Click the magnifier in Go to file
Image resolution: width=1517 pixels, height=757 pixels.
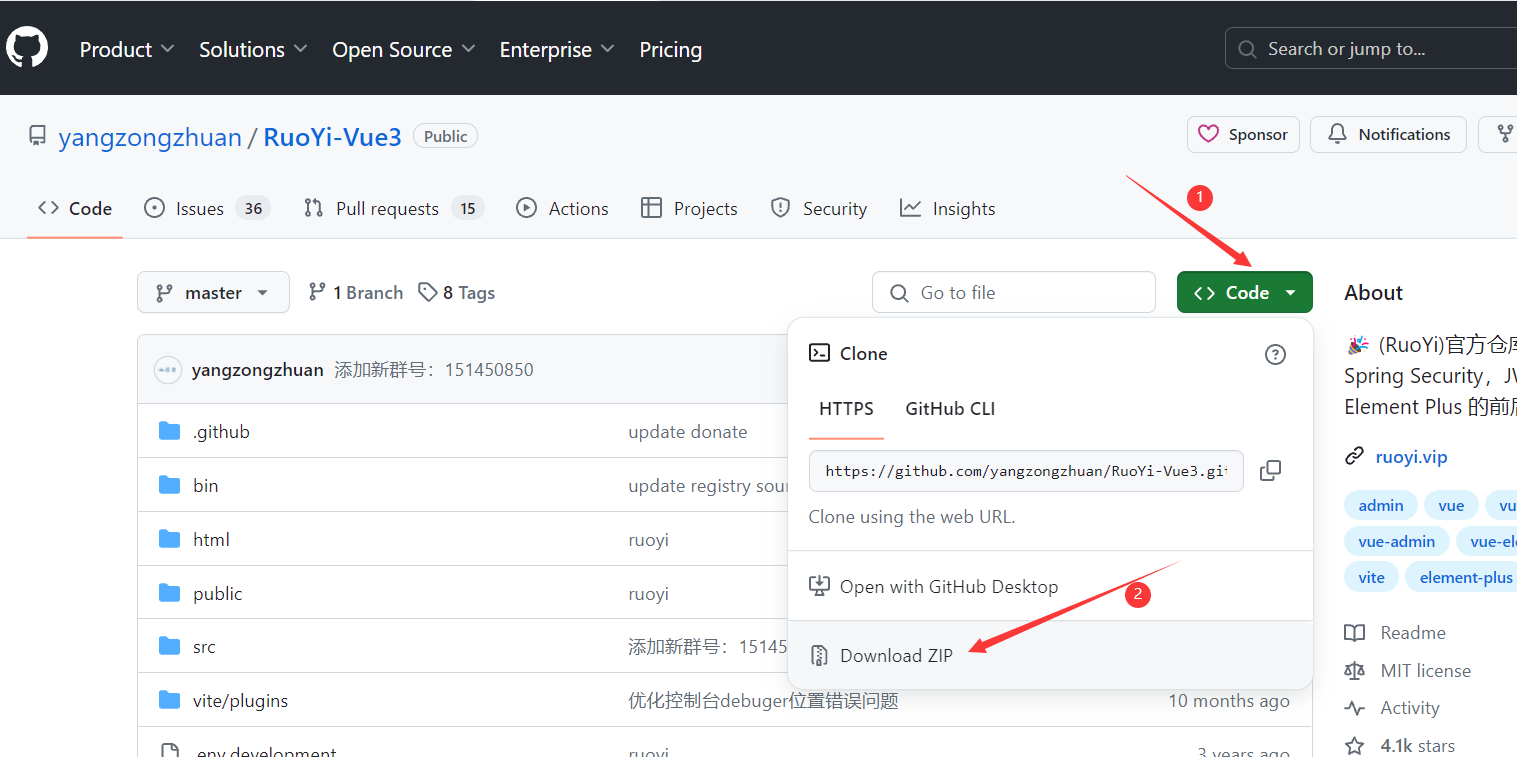click(x=899, y=292)
